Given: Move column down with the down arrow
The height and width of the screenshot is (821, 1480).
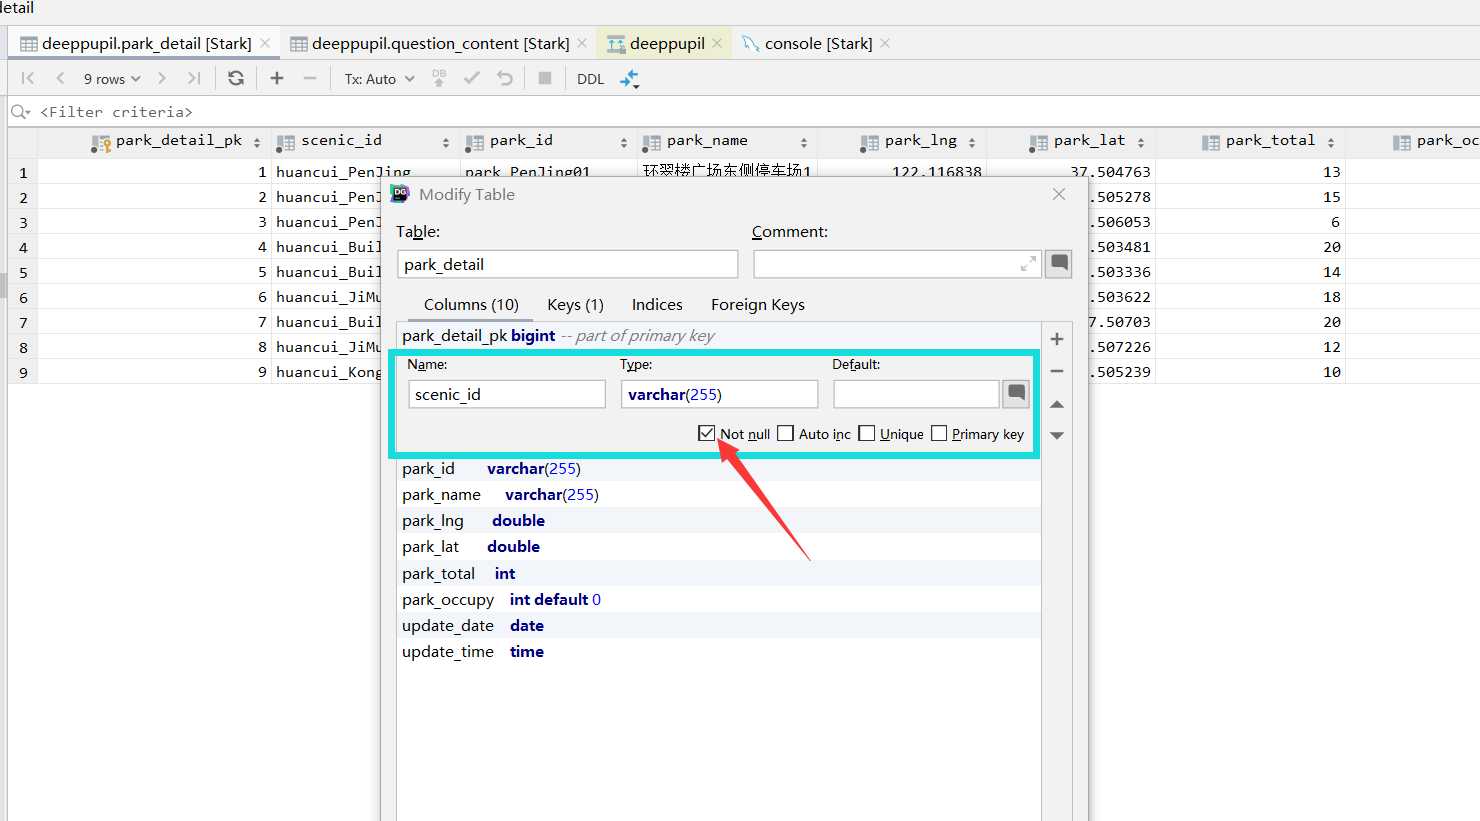Looking at the screenshot, I should point(1057,435).
